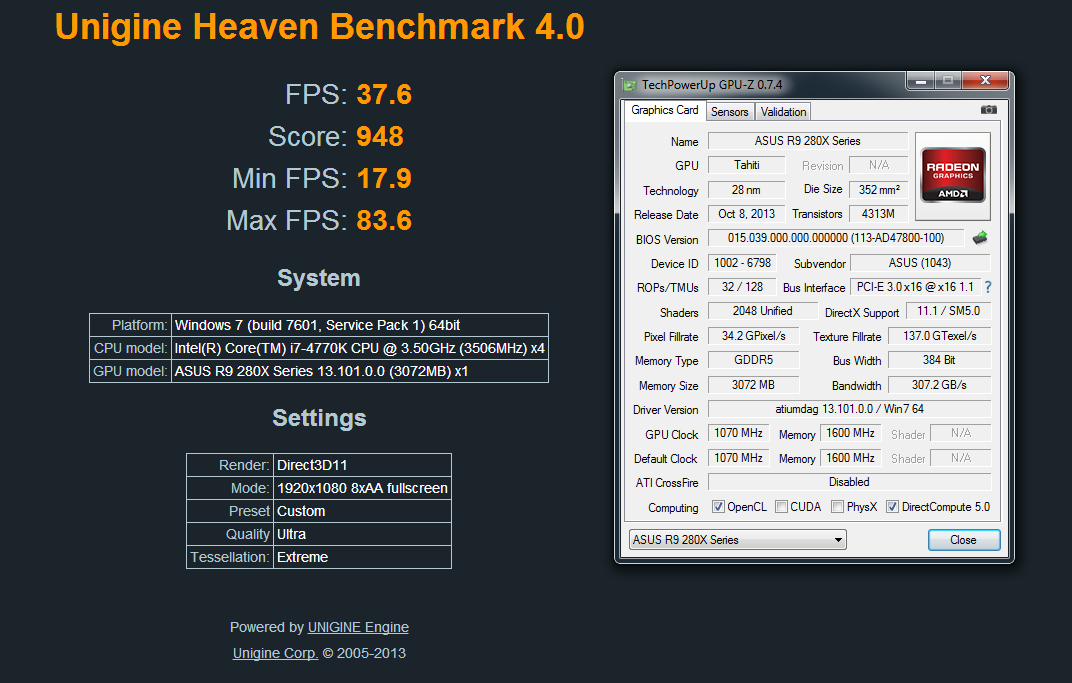
Task: Click the DirectX Support field 11.1 / SM5.0
Action: point(948,311)
